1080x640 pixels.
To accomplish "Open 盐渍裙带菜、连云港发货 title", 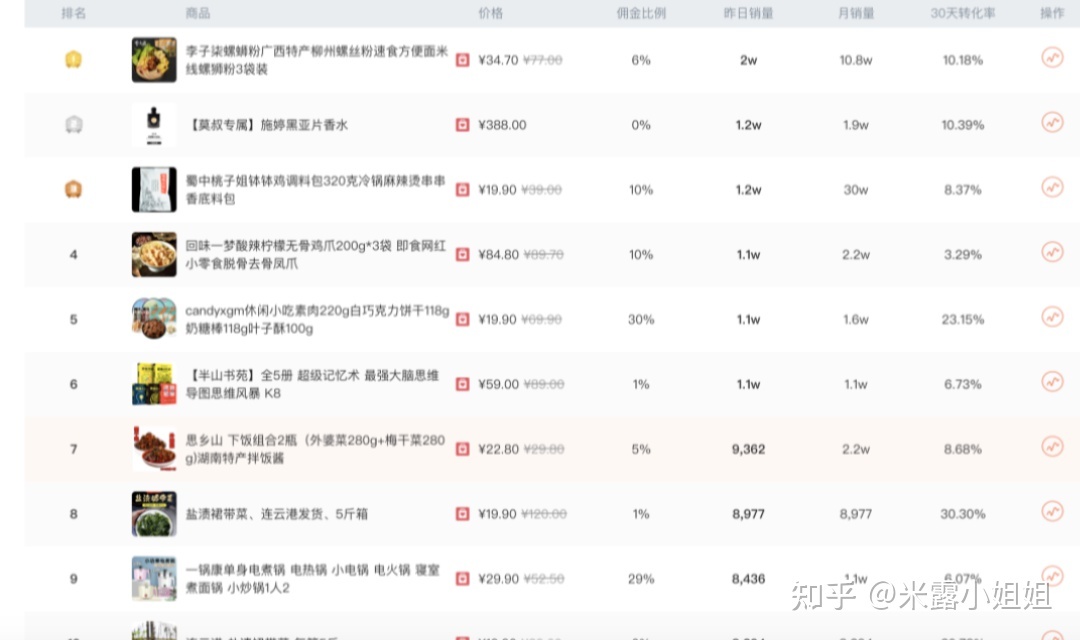I will coord(277,513).
